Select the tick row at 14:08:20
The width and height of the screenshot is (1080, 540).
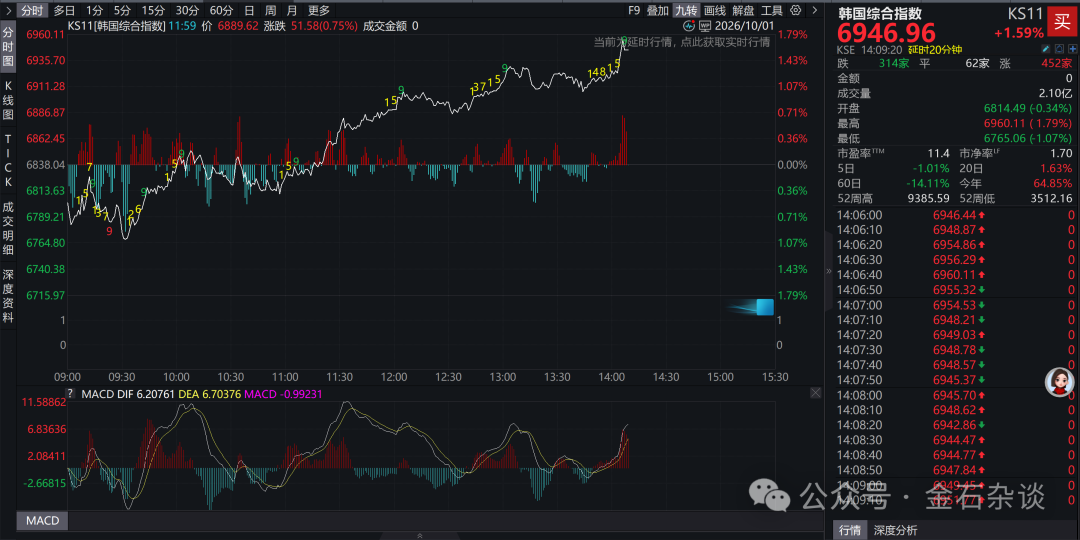click(x=955, y=424)
